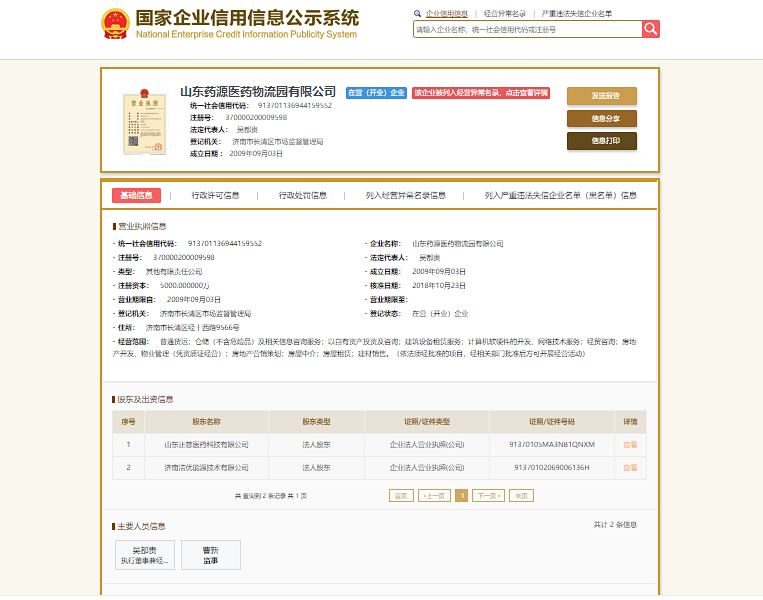Click the 共计 2 条信息 count text
The image size is (763, 600).
615,525
